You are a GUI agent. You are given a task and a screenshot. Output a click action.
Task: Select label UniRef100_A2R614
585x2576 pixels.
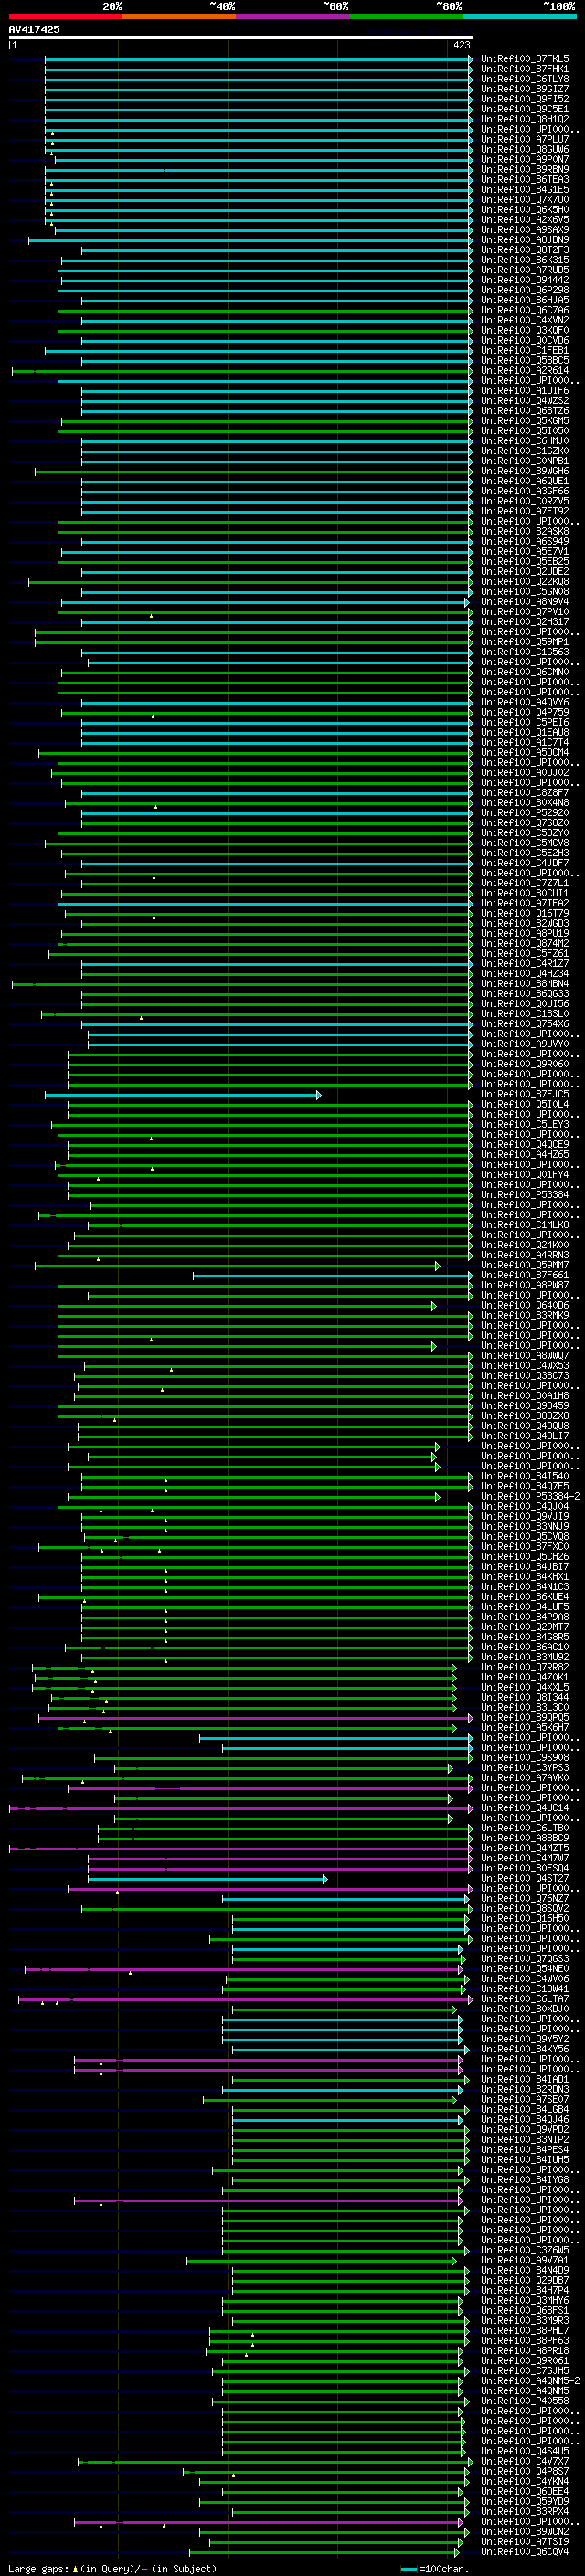tap(524, 371)
